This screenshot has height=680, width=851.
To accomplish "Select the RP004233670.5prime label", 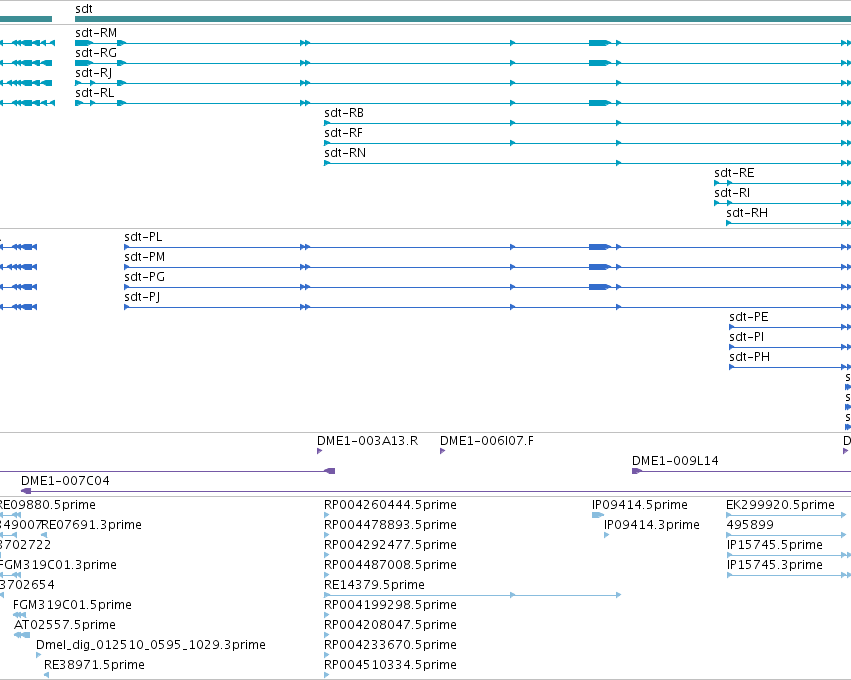I will click(x=390, y=645).
